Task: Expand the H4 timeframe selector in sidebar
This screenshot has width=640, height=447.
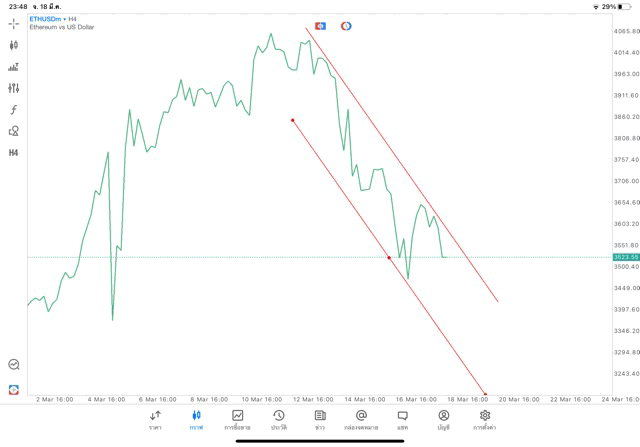Action: 14,153
